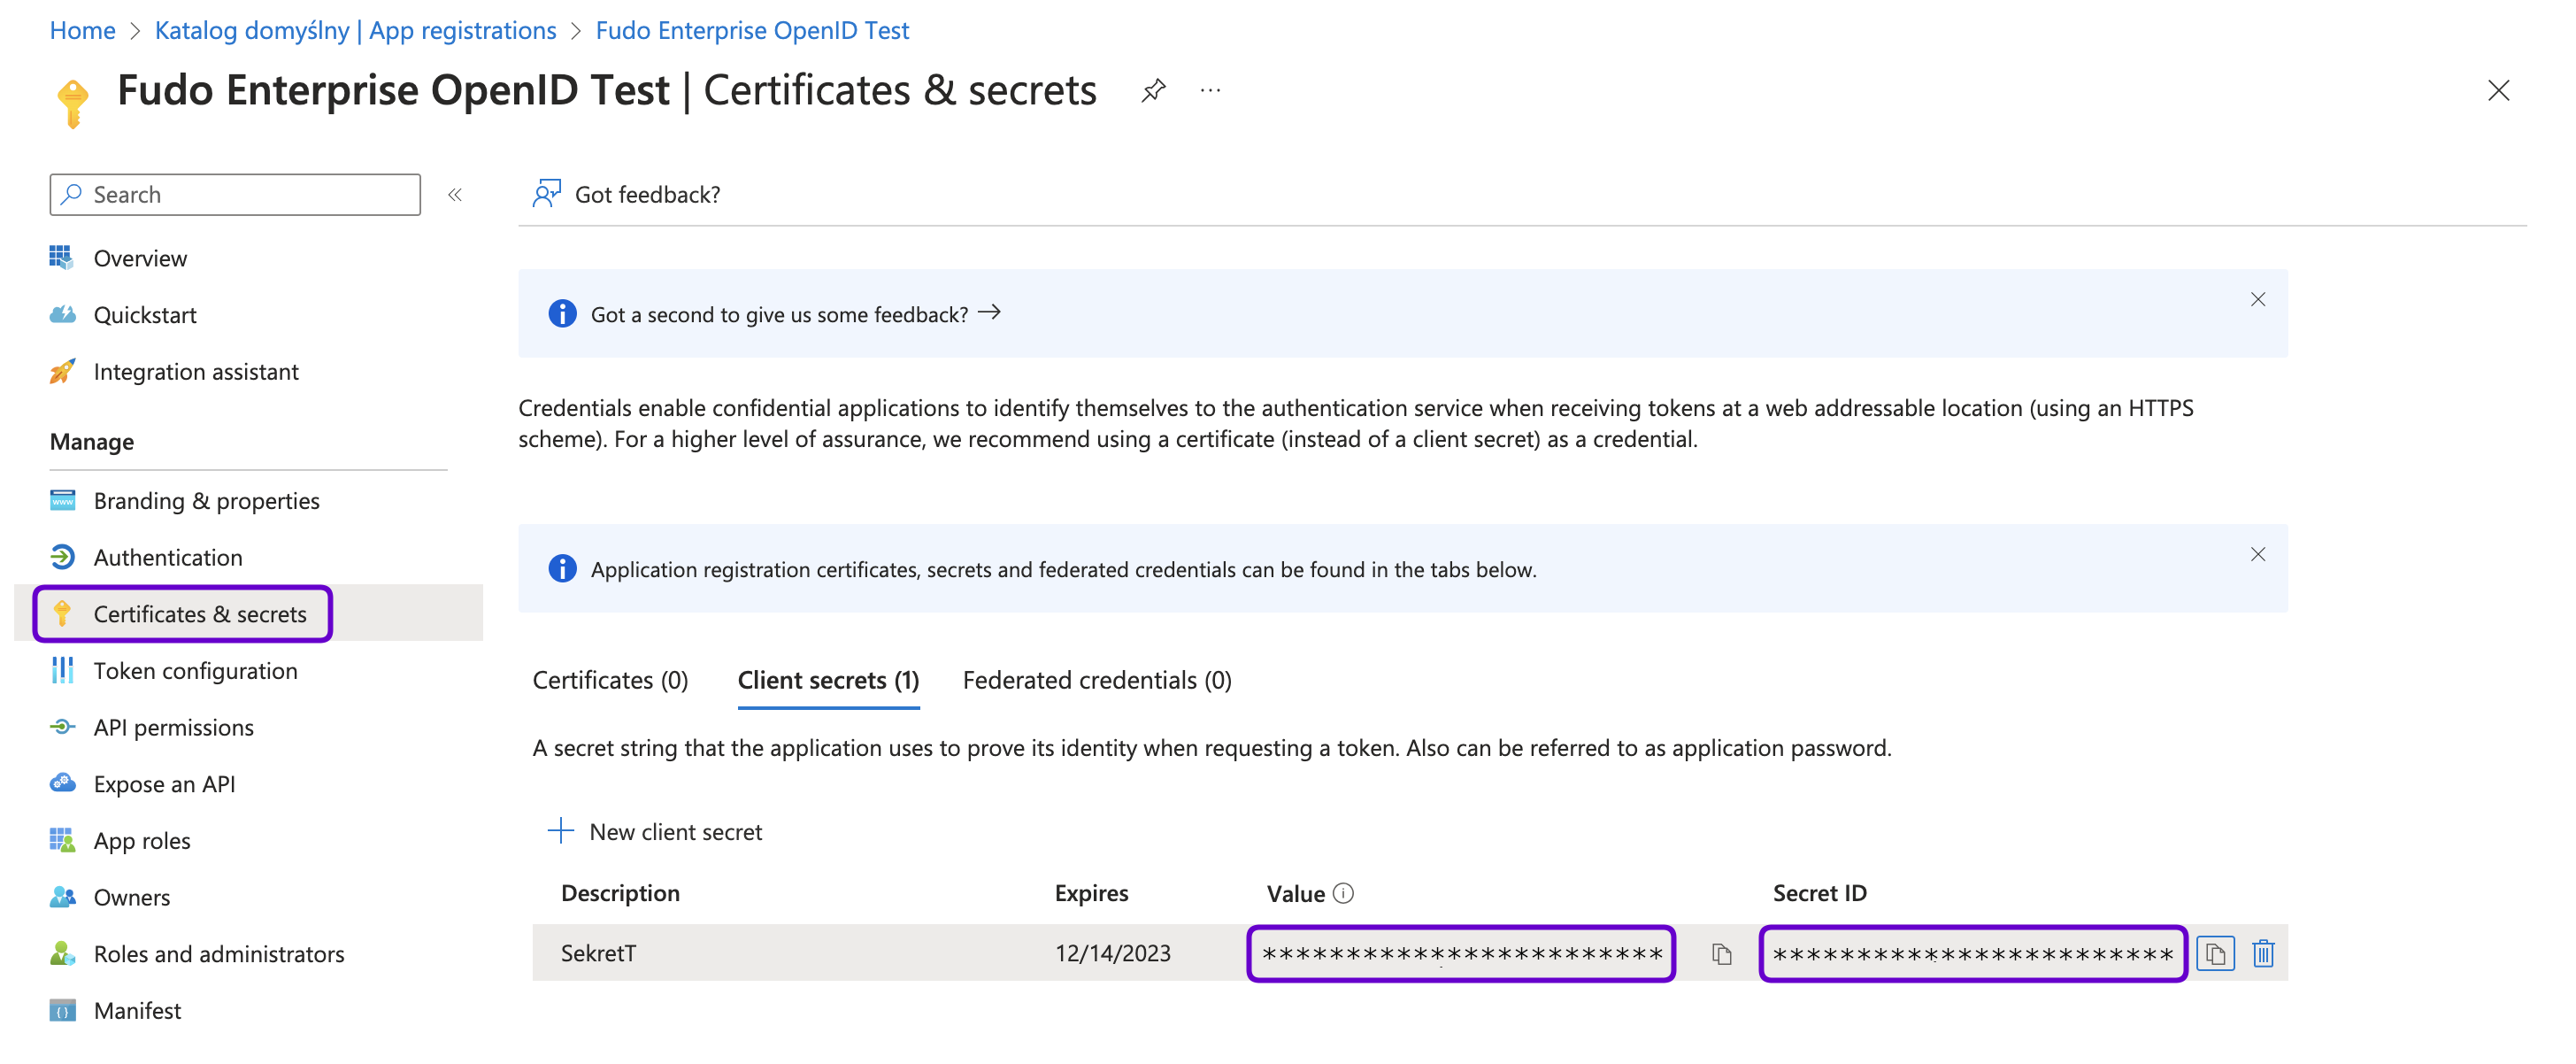Dismiss the application registration info banner

coord(2257,555)
